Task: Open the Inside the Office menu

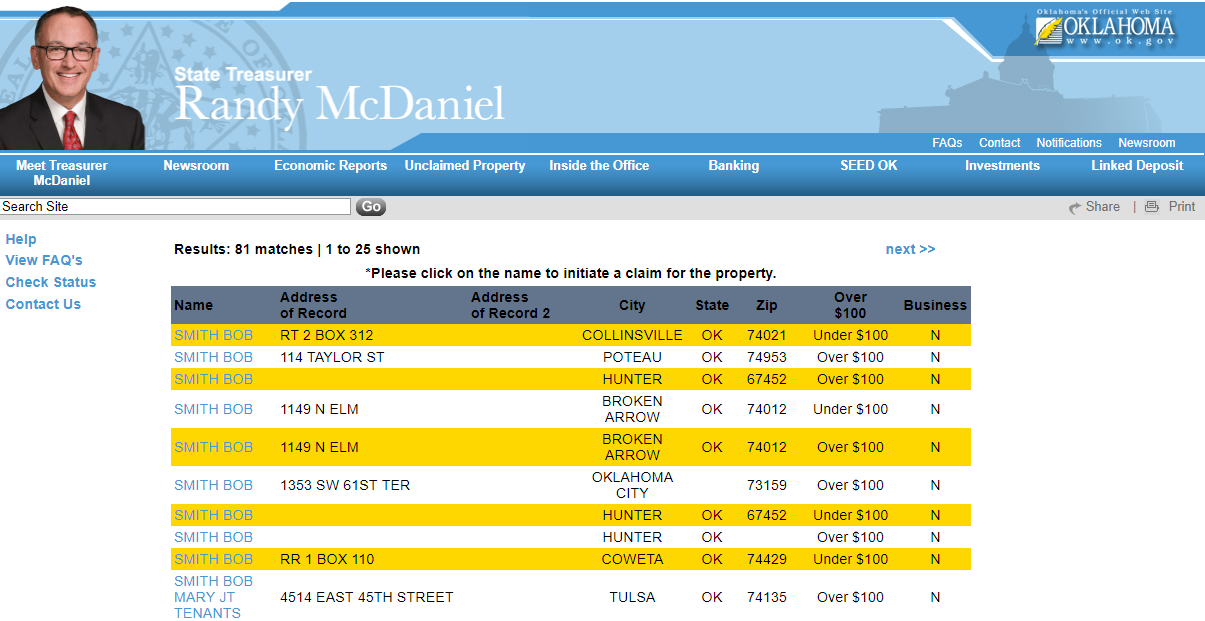Action: [x=599, y=166]
